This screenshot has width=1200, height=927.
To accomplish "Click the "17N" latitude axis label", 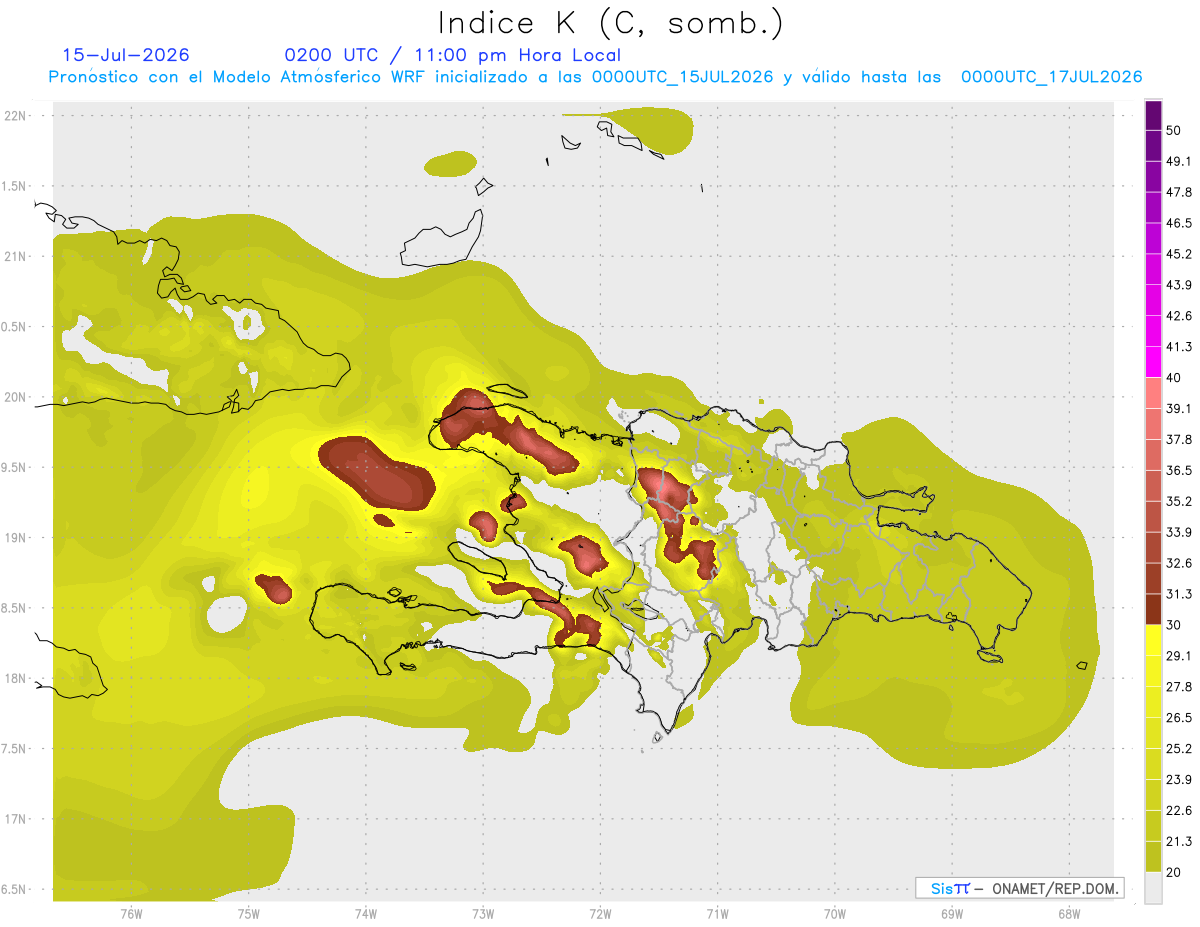I will point(16,820).
